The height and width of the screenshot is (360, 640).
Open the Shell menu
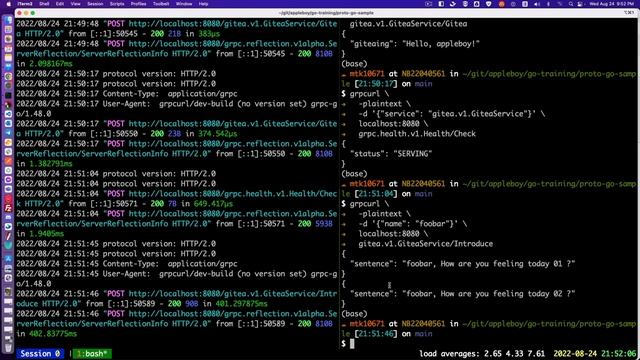coord(44,4)
